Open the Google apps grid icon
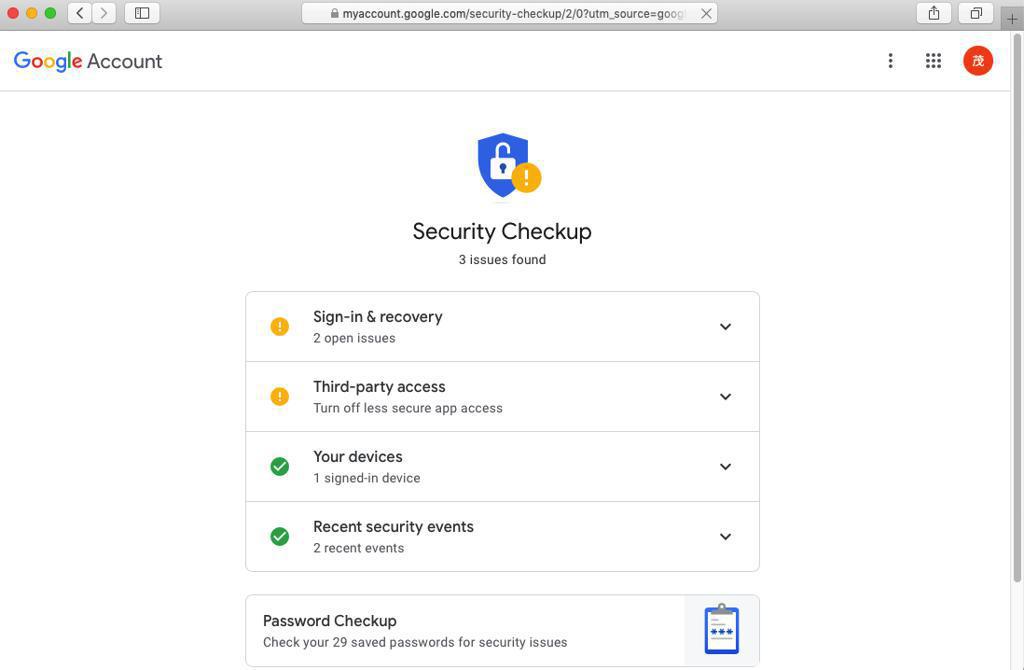Screen dimensions: 1024x670 pyautogui.click(x=933, y=61)
